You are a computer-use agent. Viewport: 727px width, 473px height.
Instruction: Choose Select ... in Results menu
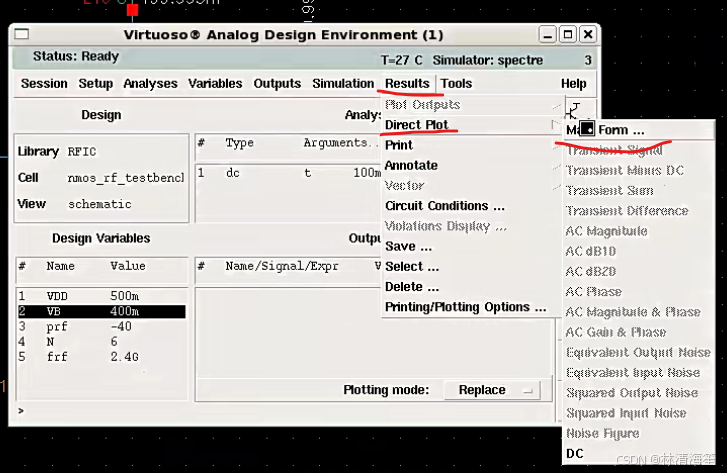pyautogui.click(x=471, y=267)
